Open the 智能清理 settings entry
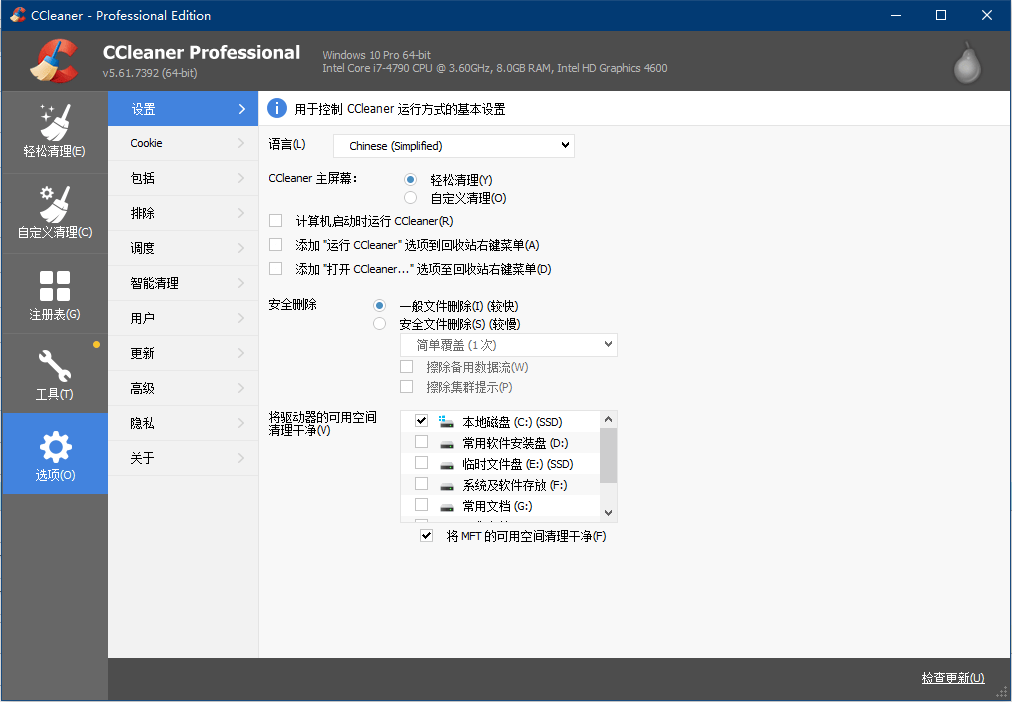This screenshot has height=702, width=1012. tap(182, 283)
